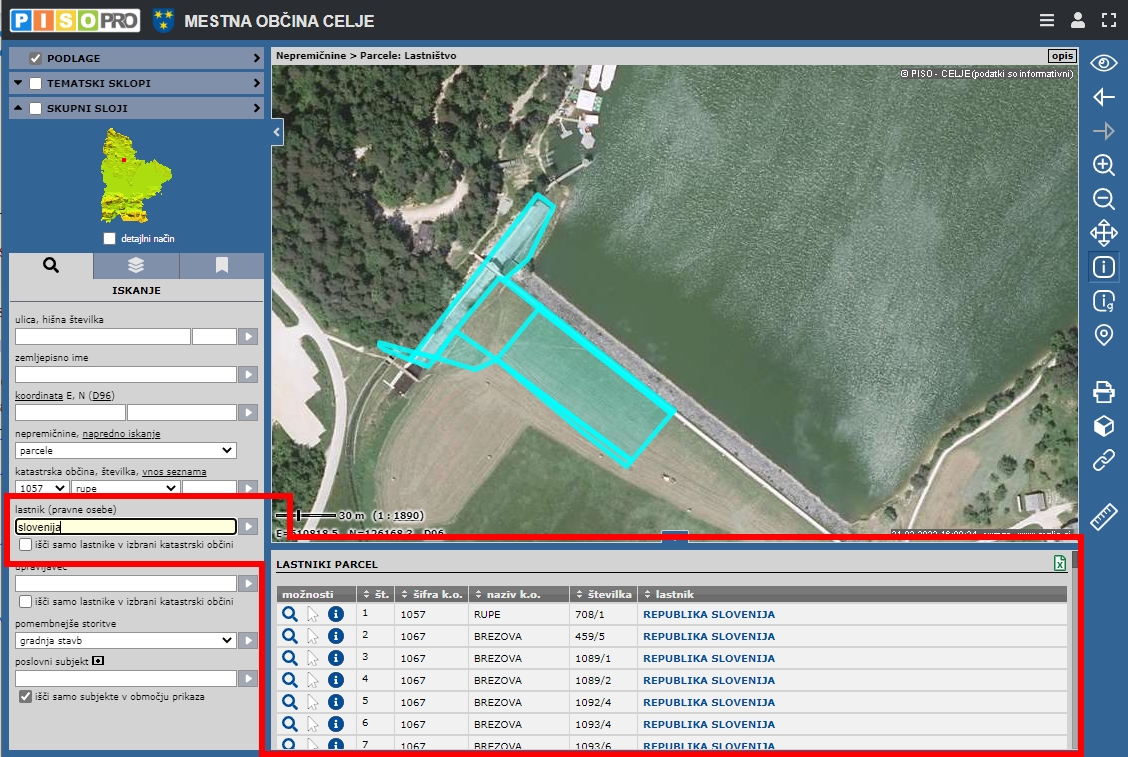Switch to the layers tab
This screenshot has width=1128, height=757.
(x=136, y=265)
